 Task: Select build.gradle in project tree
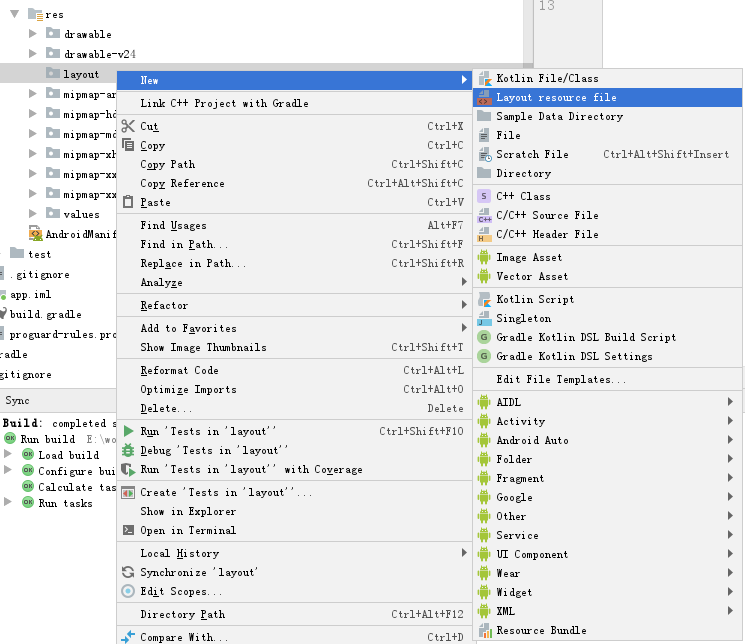[x=46, y=314]
